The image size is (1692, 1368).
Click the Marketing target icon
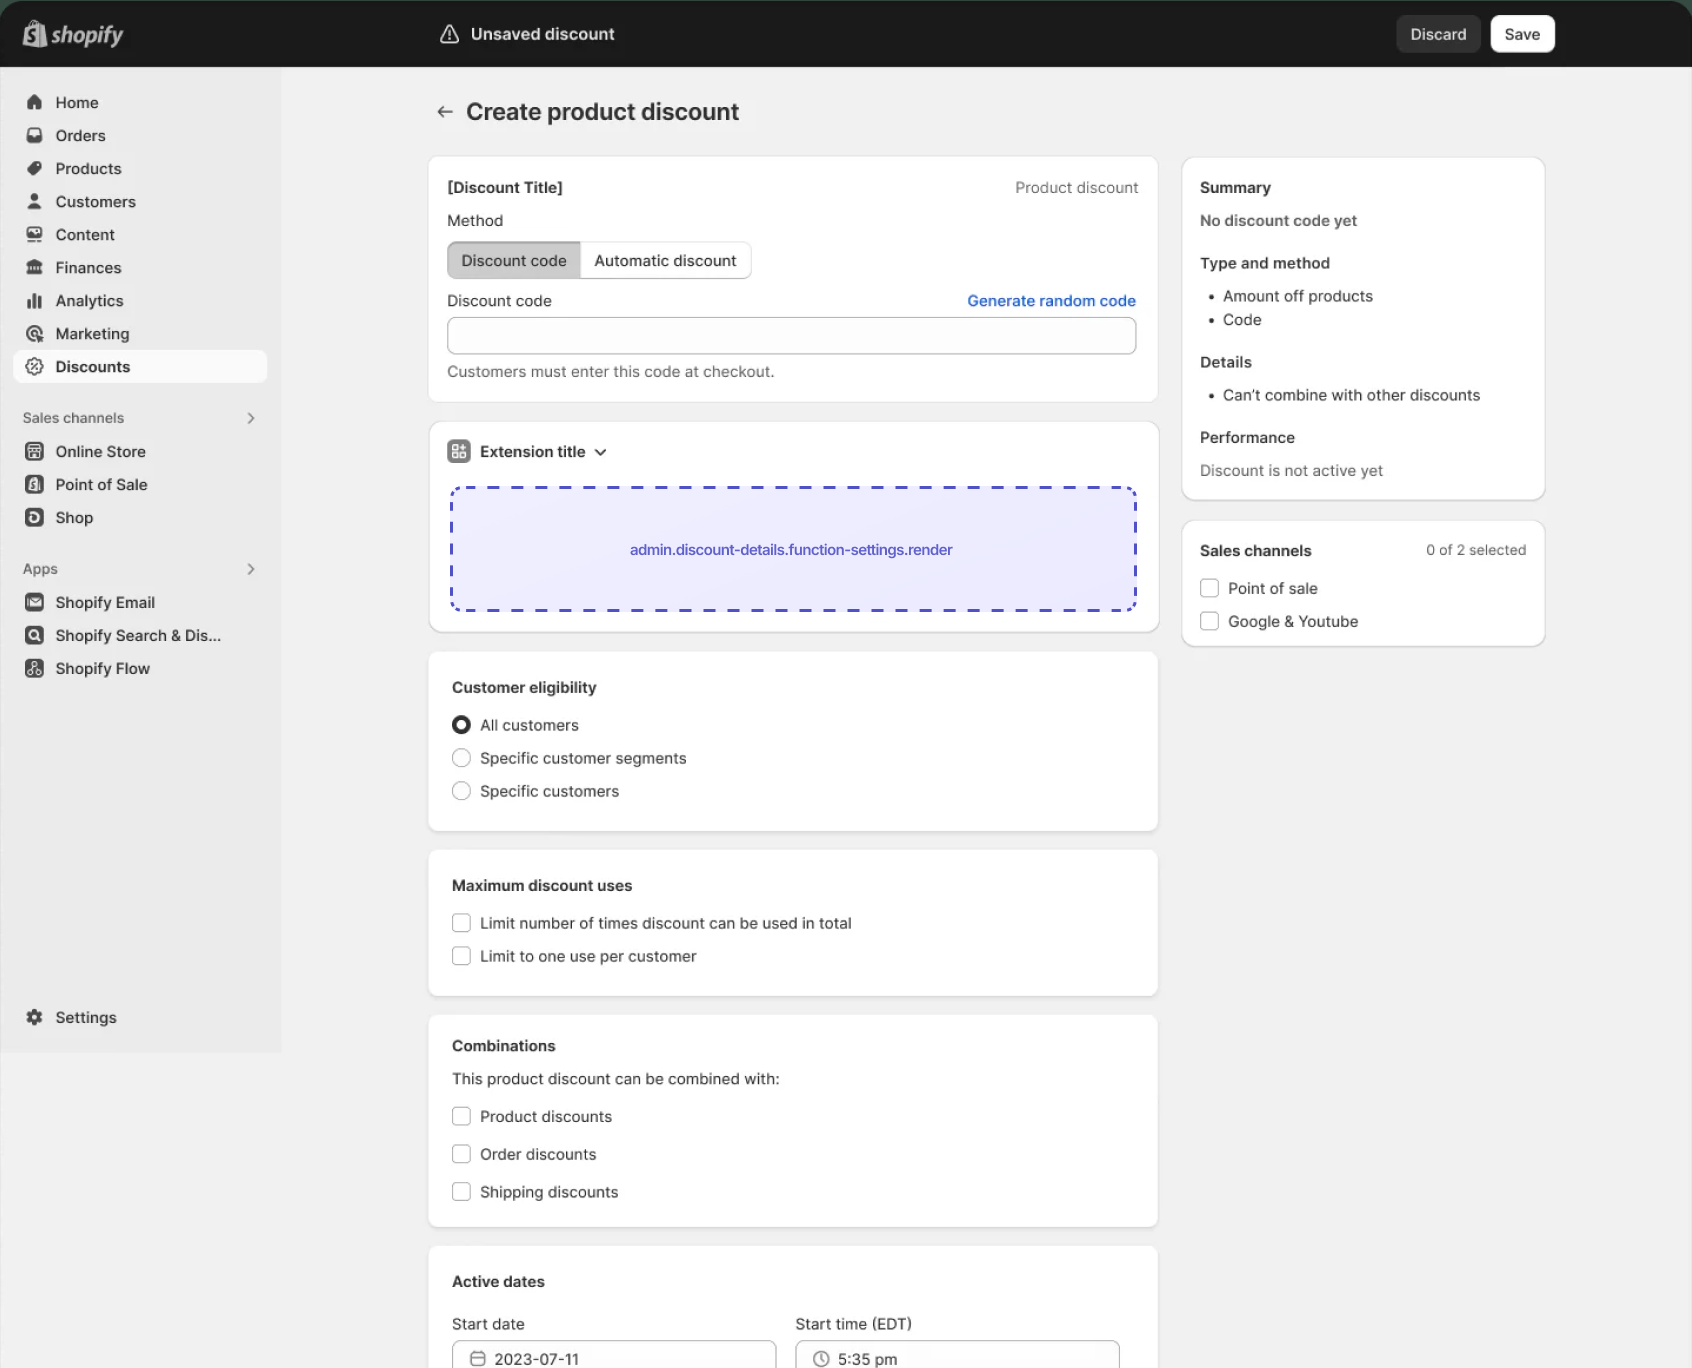(x=34, y=333)
